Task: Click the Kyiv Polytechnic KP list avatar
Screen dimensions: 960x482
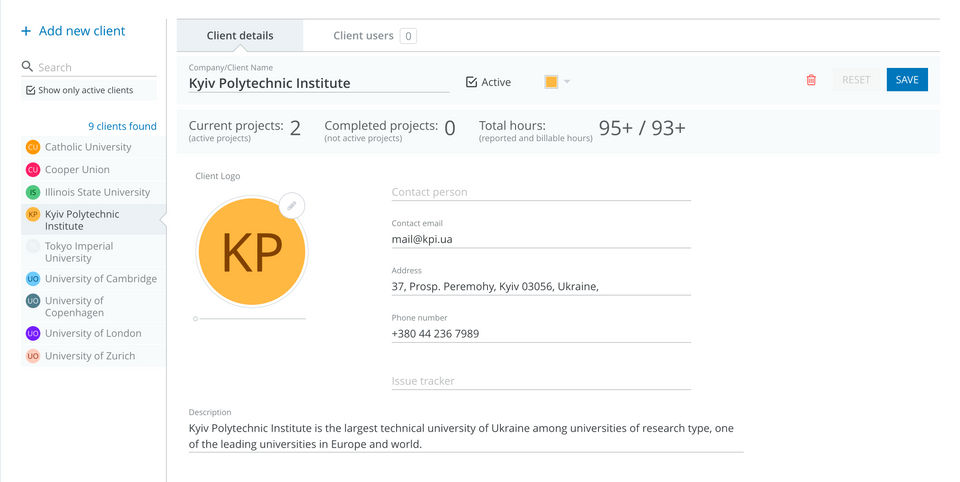Action: pyautogui.click(x=33, y=214)
